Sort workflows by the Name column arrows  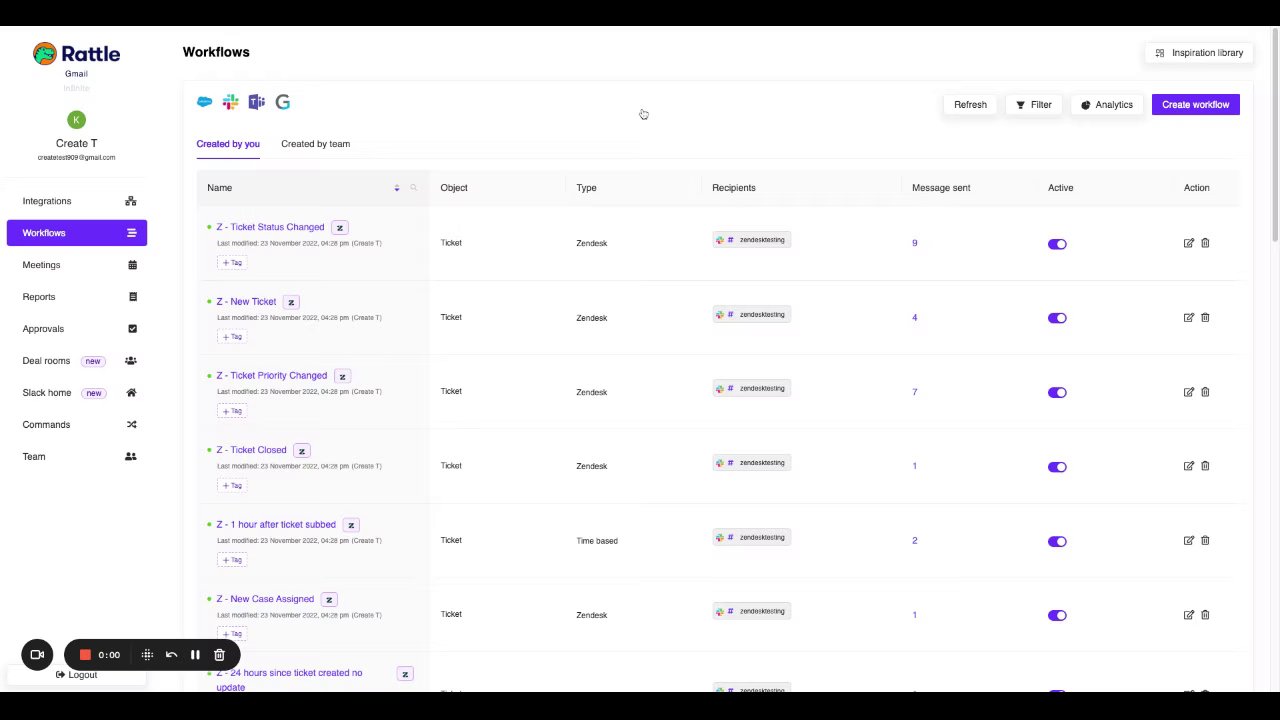click(397, 188)
